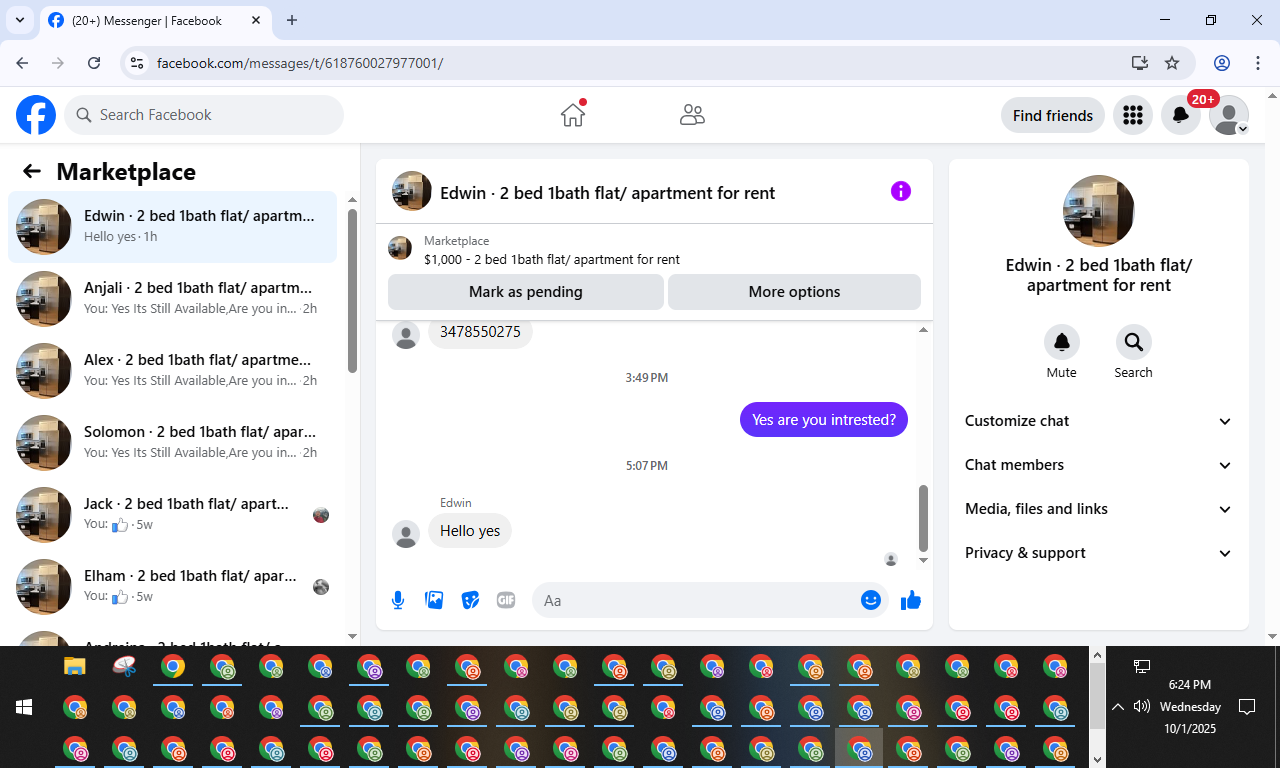Open the notifications bell with 20+ badge

(x=1181, y=115)
